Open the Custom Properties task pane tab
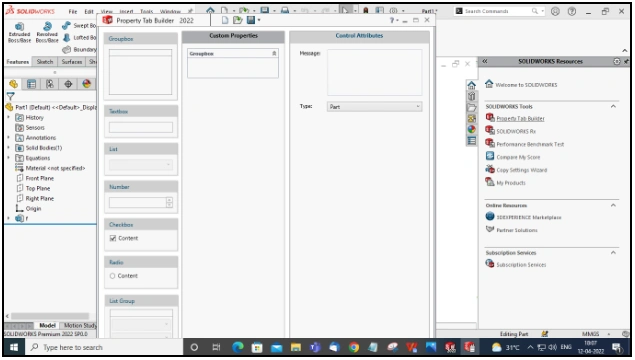This screenshot has width=635, height=360. coord(471,141)
